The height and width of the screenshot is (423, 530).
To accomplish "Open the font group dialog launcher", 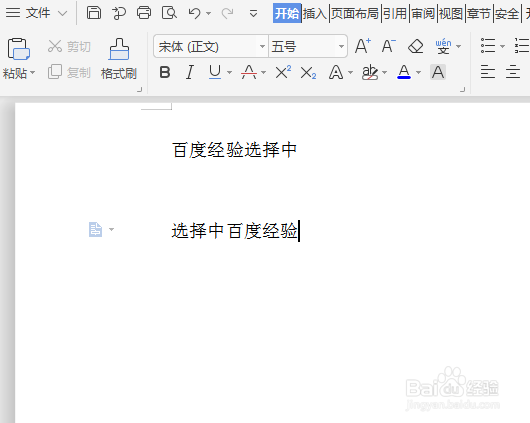I will click(462, 90).
